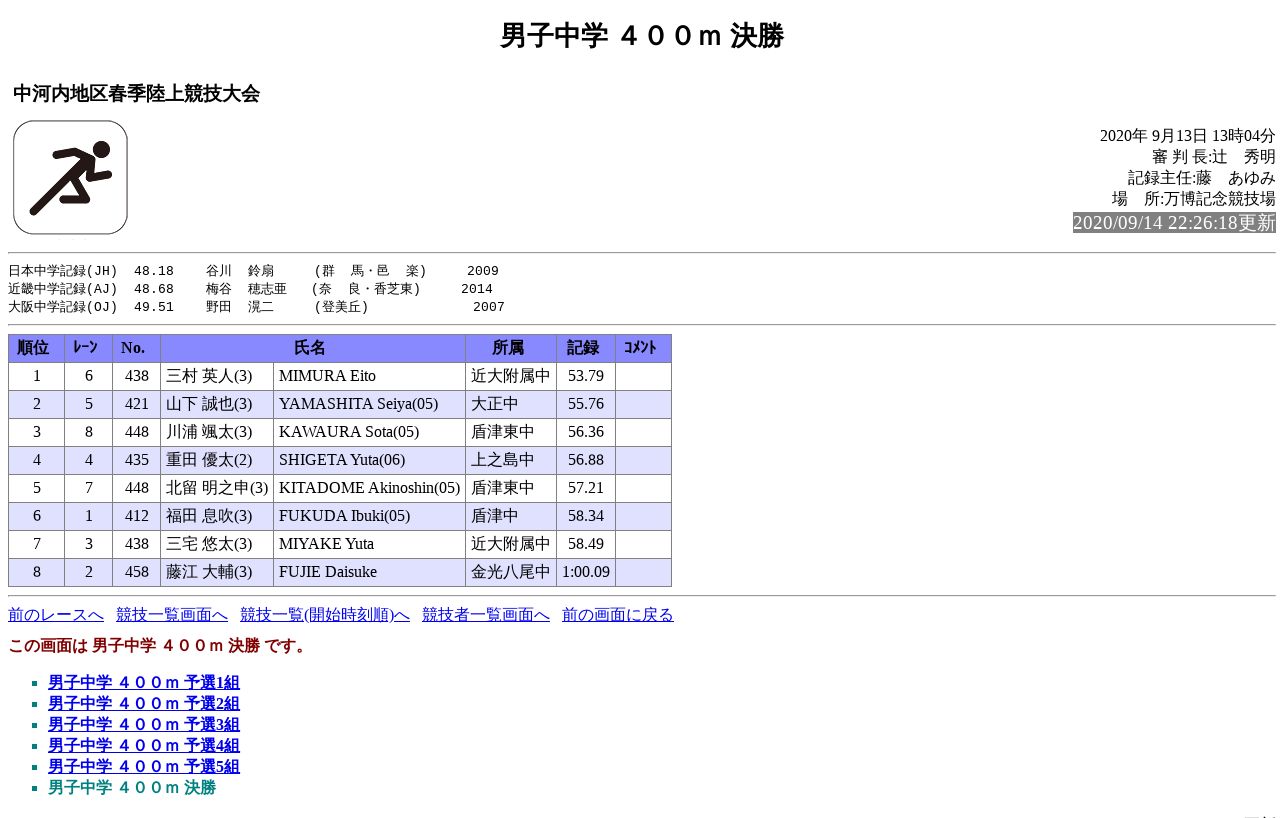This screenshot has width=1284, height=818.
Task: Open 男子中学 400m 予選4組 link
Action: pyautogui.click(x=144, y=746)
